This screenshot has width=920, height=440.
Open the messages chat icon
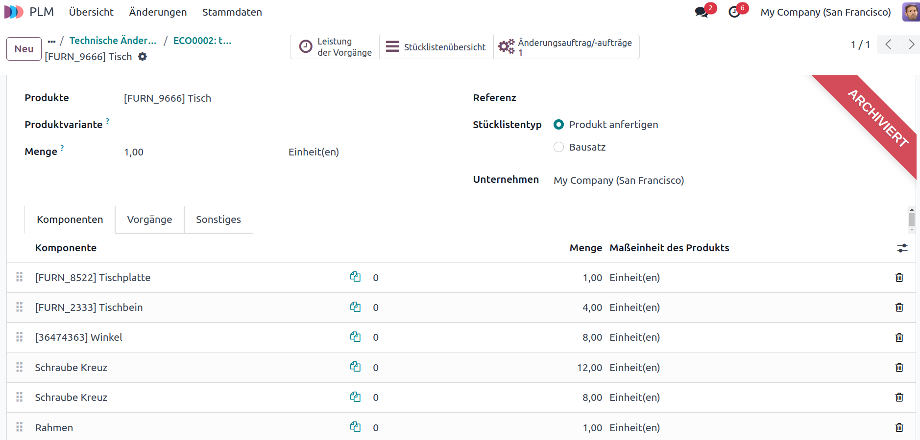(702, 12)
